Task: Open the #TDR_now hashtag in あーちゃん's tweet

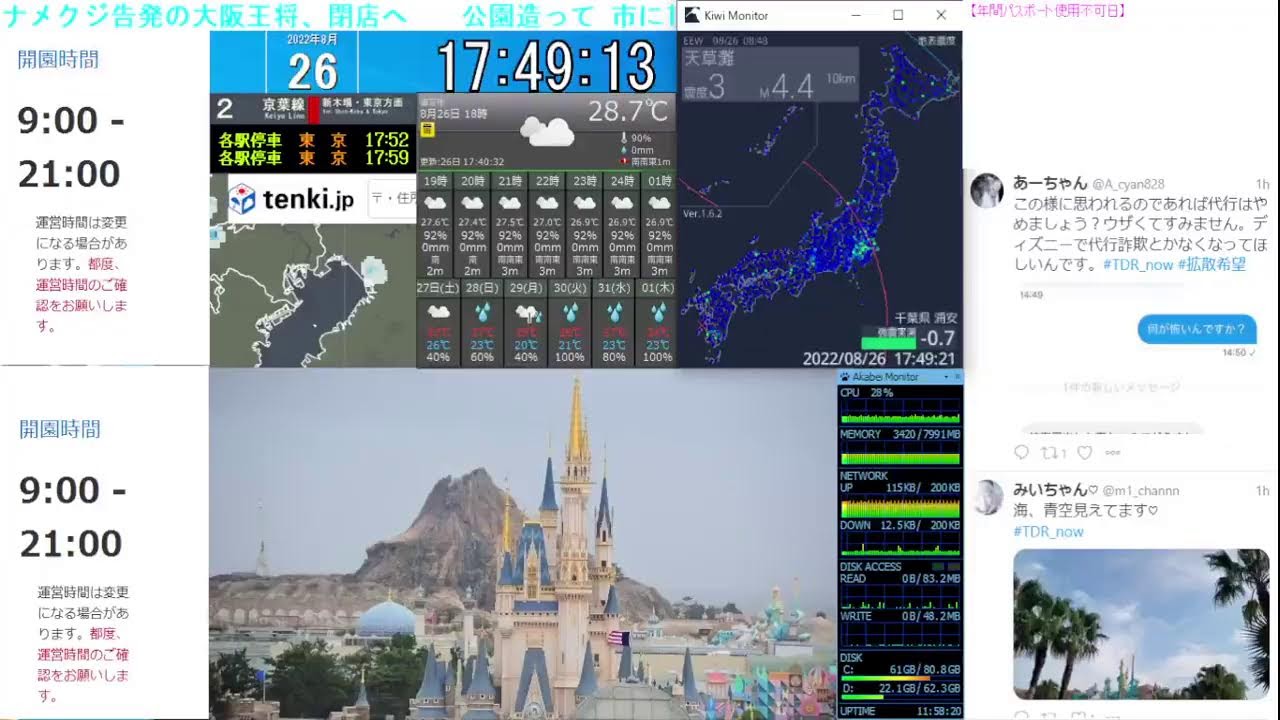Action: (x=1138, y=264)
